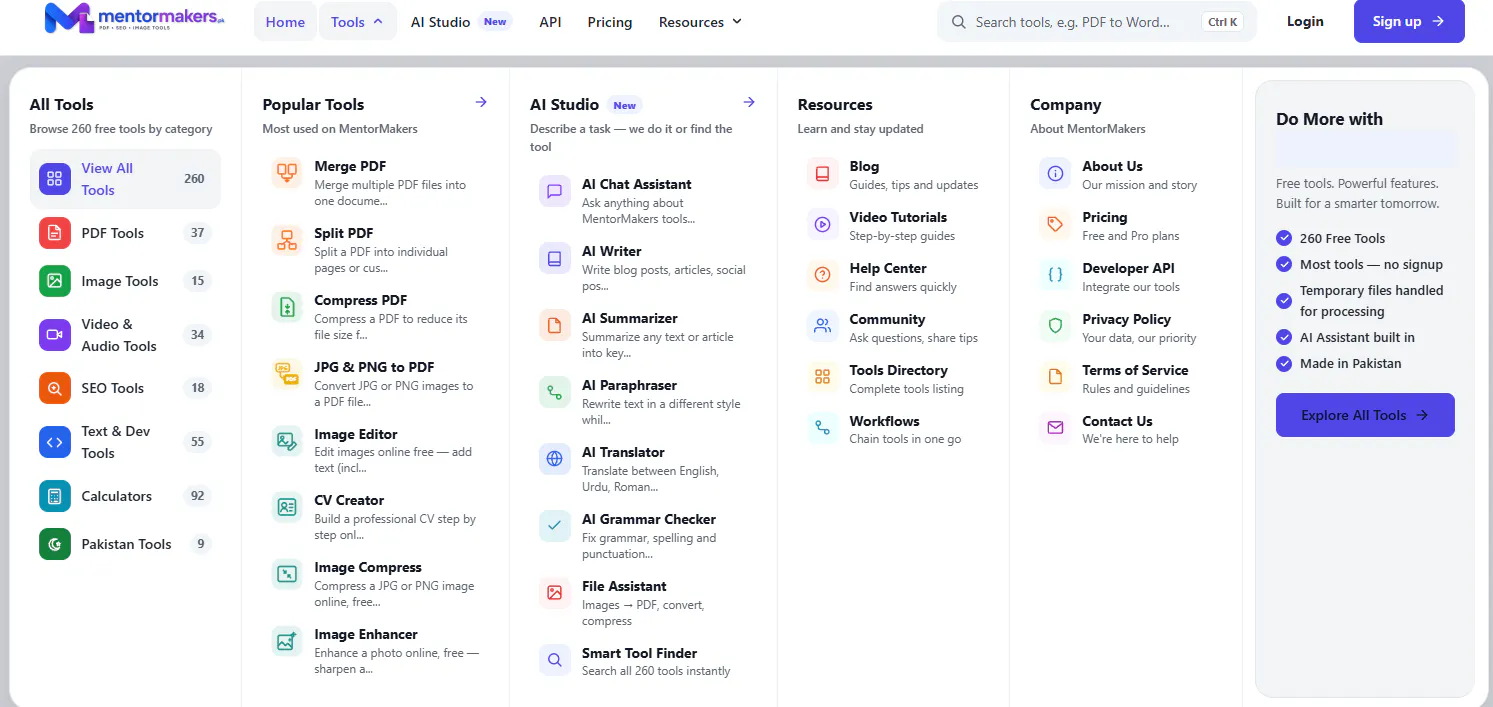The image size is (1493, 707).
Task: Click the AI Translator globe icon
Action: (555, 459)
